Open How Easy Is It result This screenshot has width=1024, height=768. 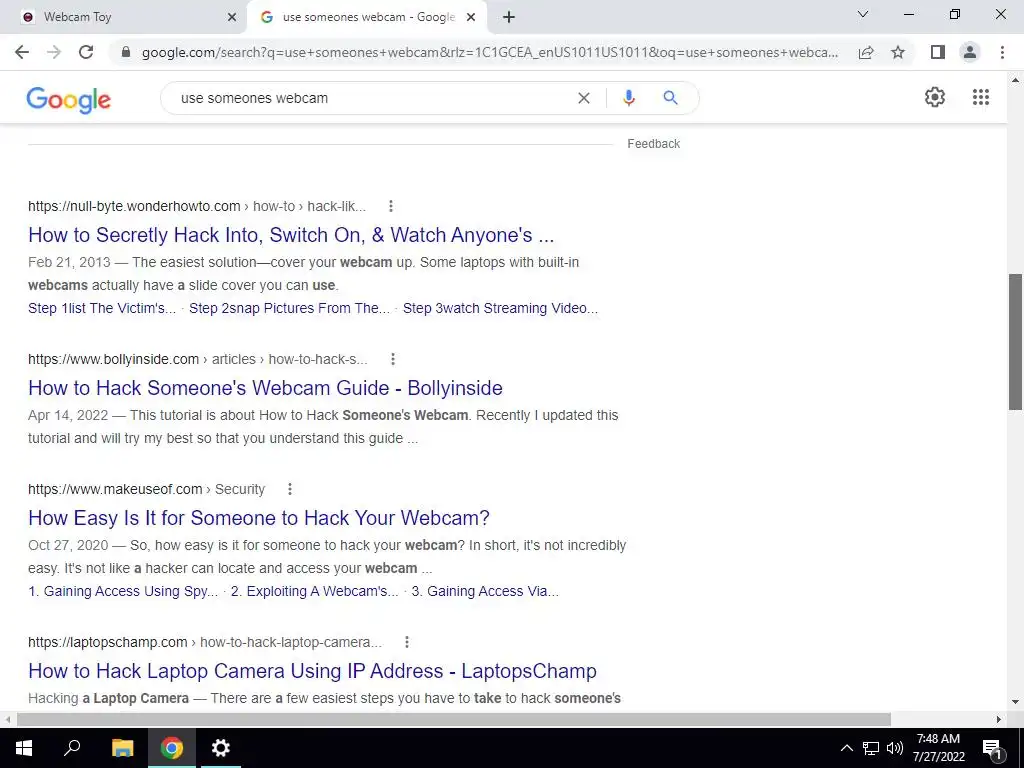(x=259, y=518)
